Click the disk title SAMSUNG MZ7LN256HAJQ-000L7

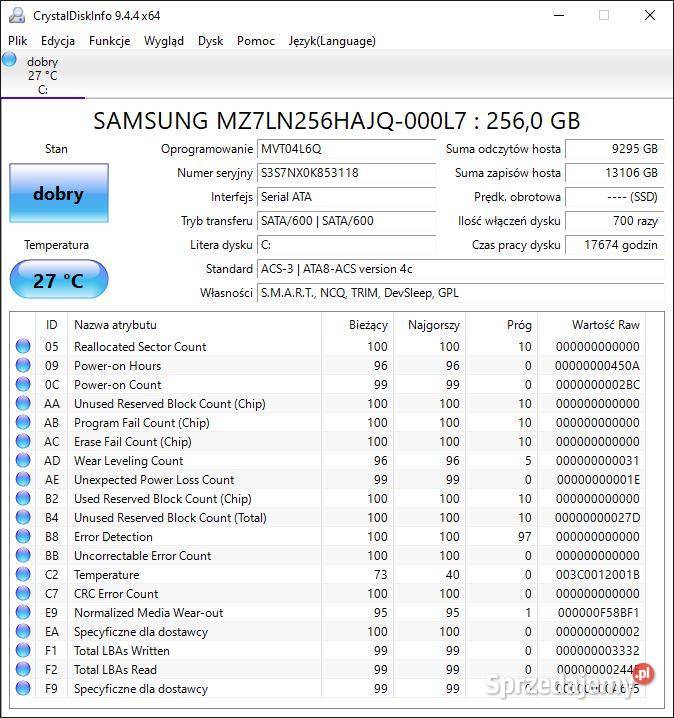point(337,121)
